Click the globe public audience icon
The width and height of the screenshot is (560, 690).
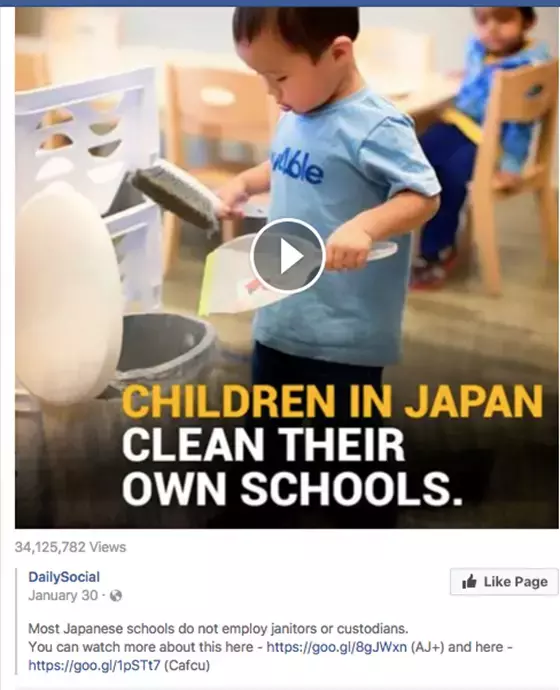[x=116, y=596]
